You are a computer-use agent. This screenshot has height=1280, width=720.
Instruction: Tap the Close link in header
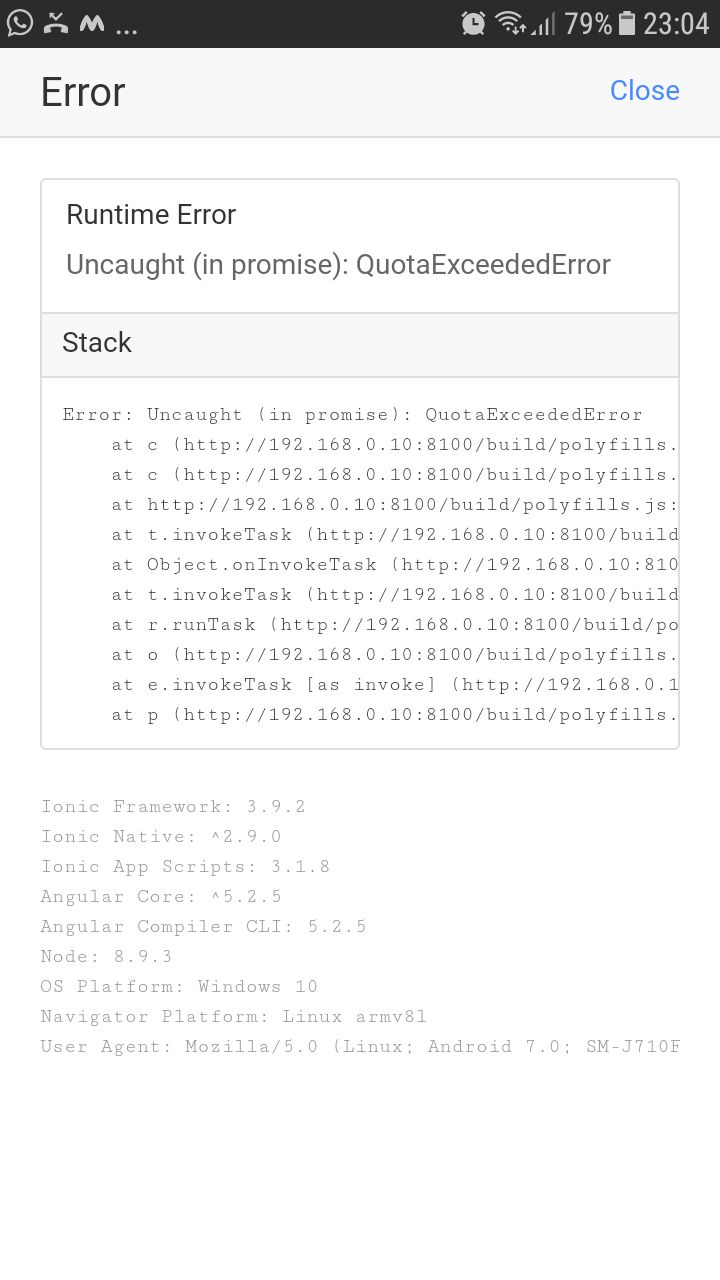[644, 91]
